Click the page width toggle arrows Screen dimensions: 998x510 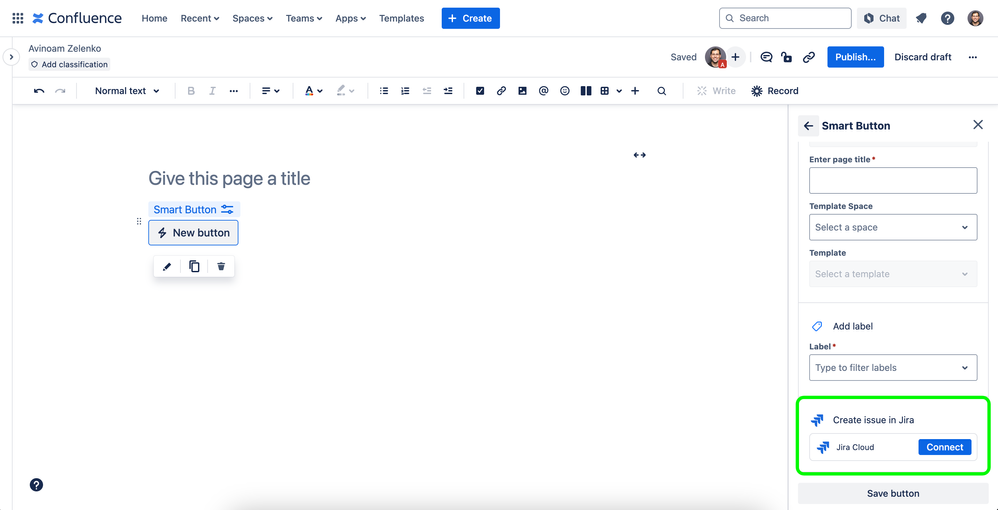(640, 155)
